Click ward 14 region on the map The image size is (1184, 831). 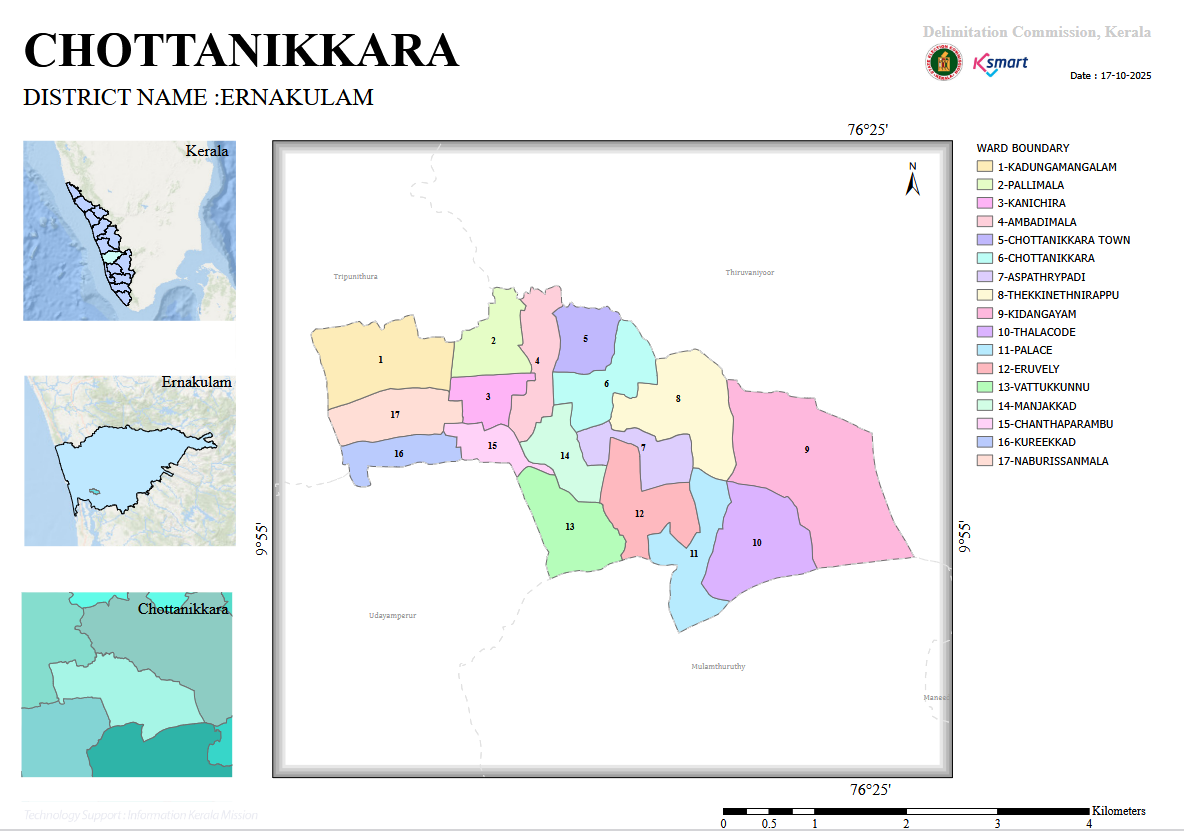tap(565, 456)
